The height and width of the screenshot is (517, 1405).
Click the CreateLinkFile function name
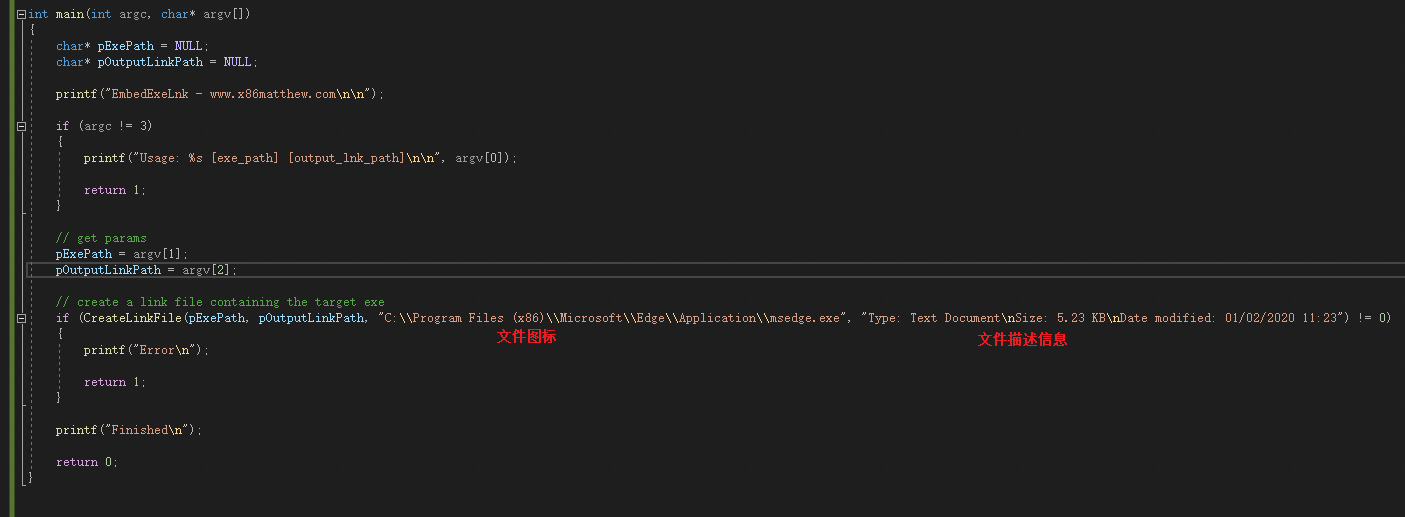point(131,318)
